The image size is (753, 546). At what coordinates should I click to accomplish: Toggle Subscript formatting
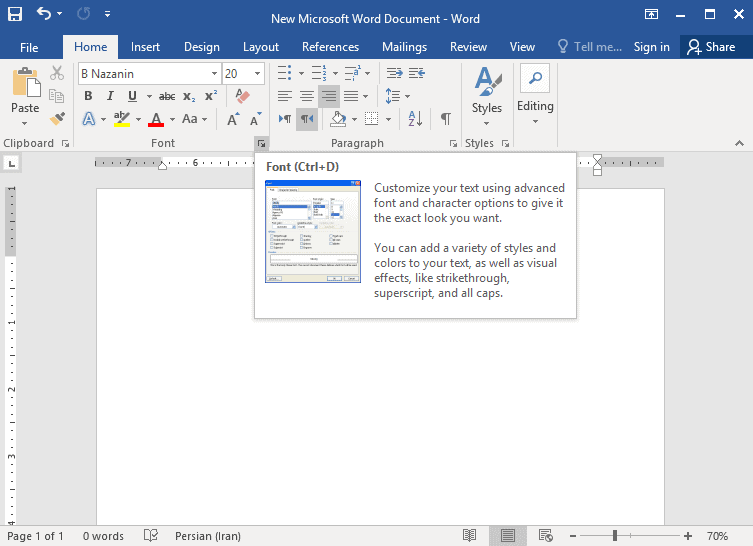(189, 96)
